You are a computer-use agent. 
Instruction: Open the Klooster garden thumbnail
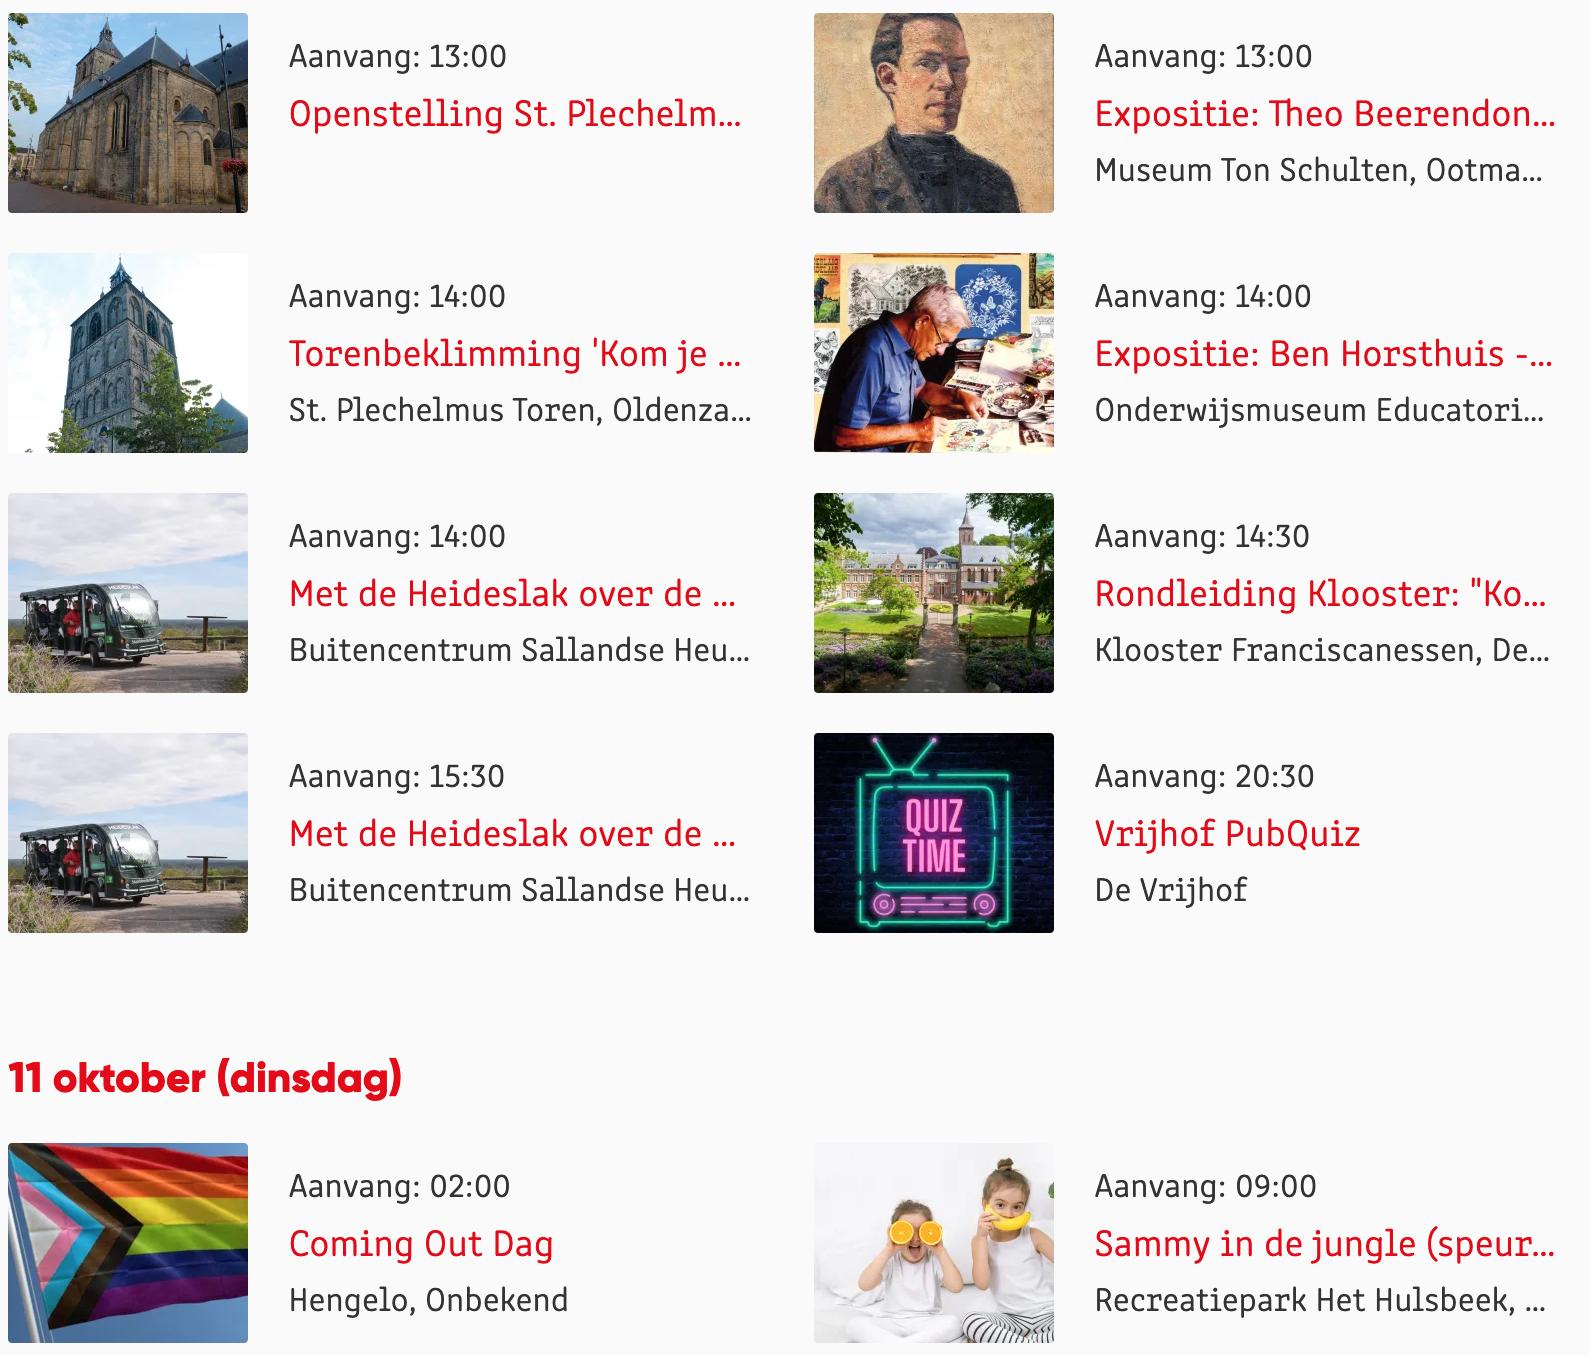click(x=934, y=593)
